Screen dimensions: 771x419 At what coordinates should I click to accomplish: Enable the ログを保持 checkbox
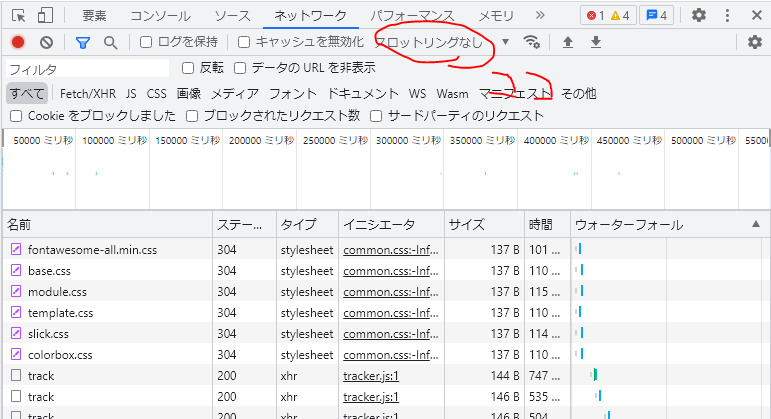pos(147,42)
